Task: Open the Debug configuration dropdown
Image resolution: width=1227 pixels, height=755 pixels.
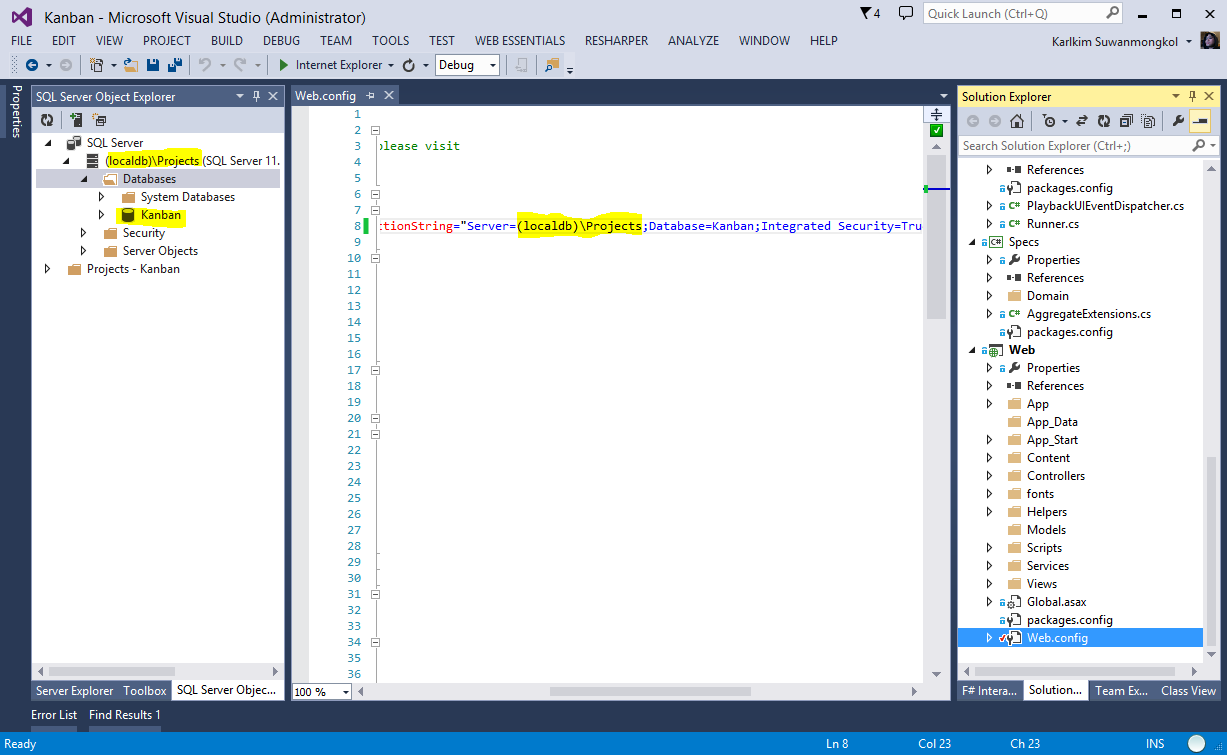Action: (x=467, y=65)
